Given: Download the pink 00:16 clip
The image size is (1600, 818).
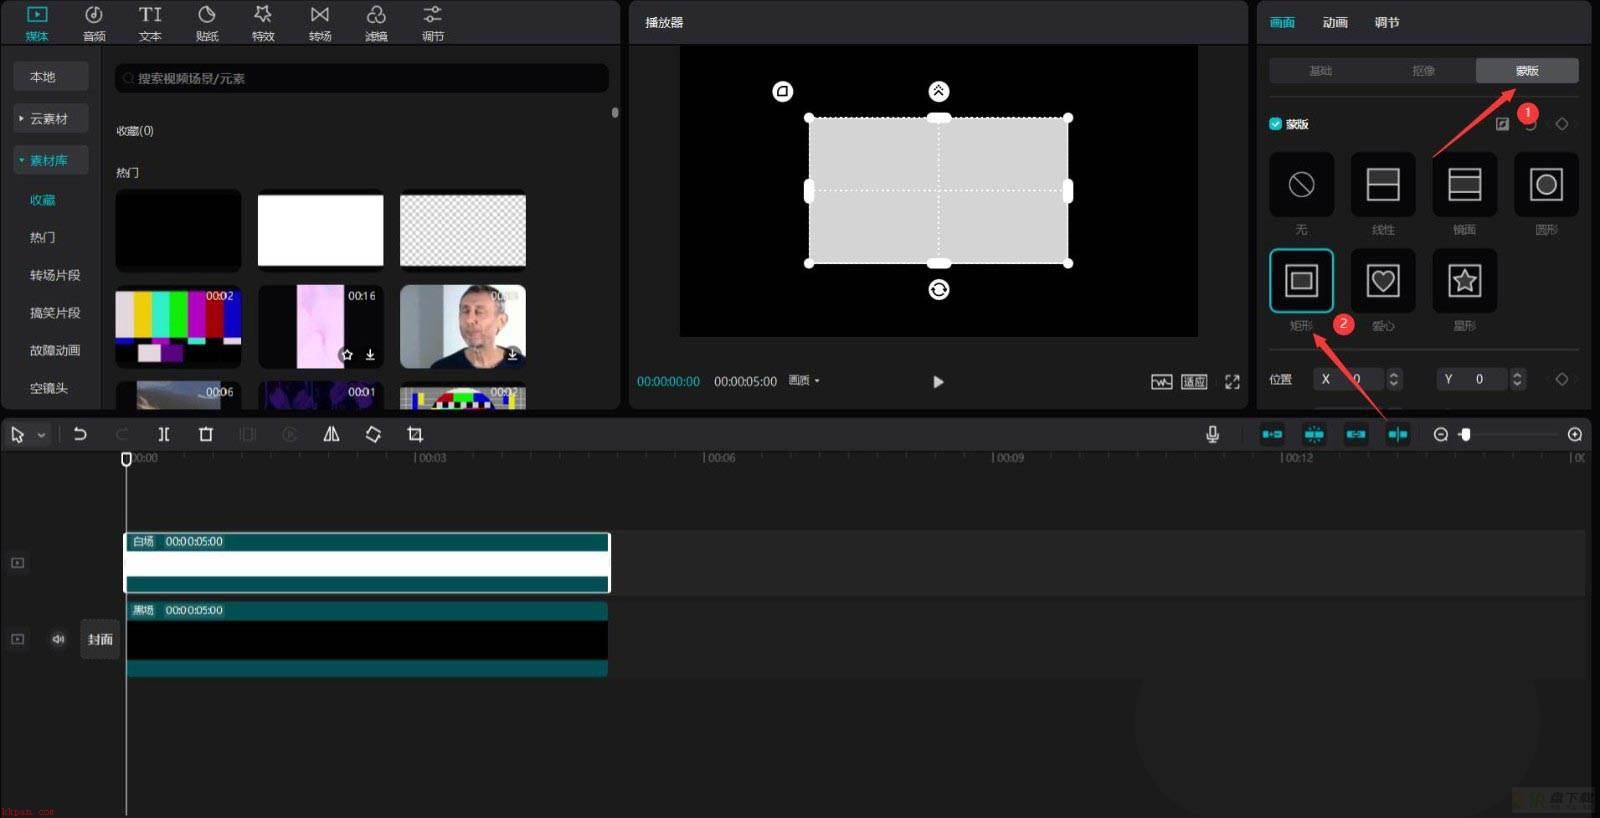Looking at the screenshot, I should coord(370,355).
